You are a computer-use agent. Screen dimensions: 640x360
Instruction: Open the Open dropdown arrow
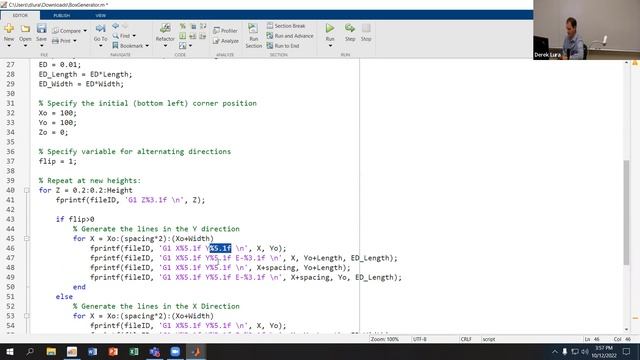click(x=25, y=46)
